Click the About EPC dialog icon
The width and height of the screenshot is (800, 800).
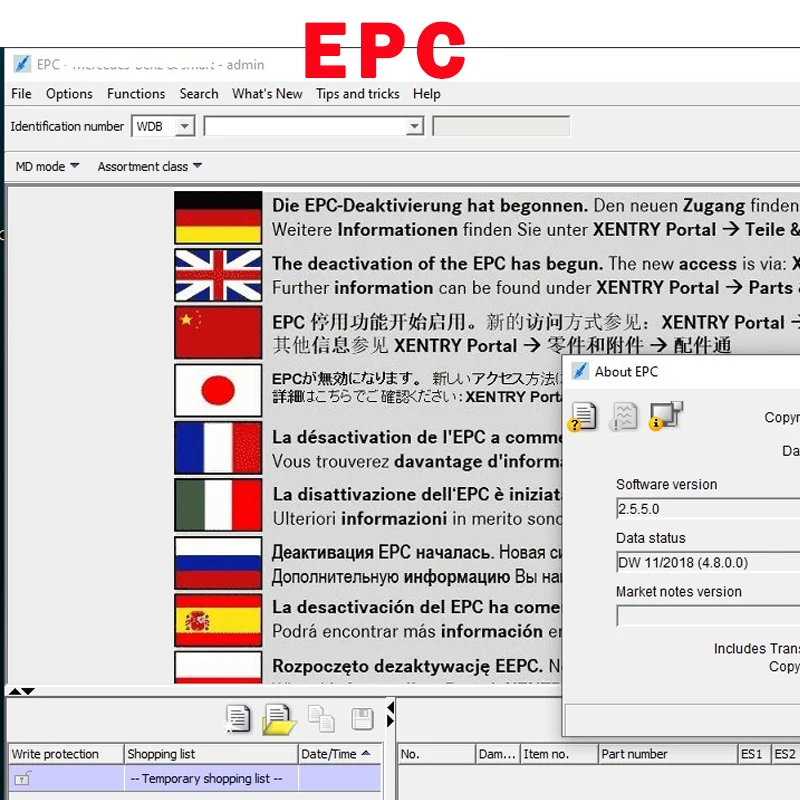click(x=580, y=371)
